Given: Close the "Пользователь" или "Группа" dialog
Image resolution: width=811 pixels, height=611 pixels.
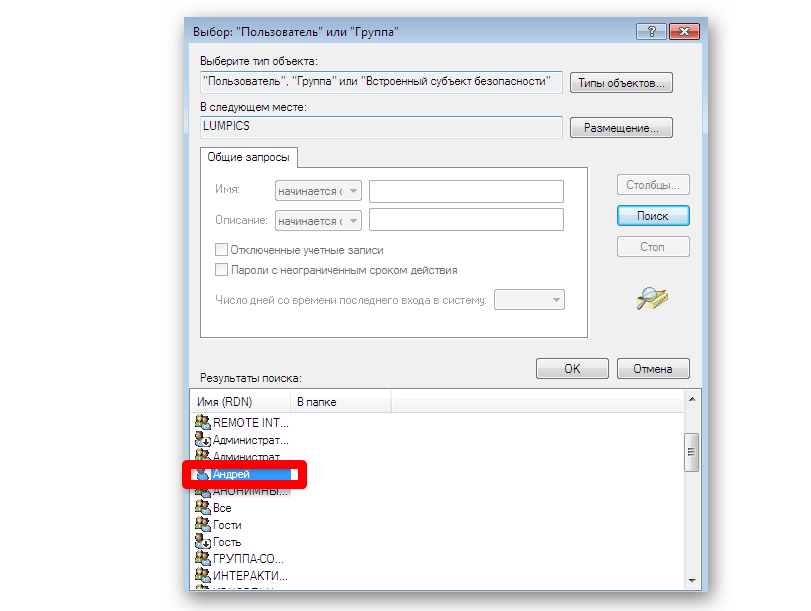Looking at the screenshot, I should (684, 32).
